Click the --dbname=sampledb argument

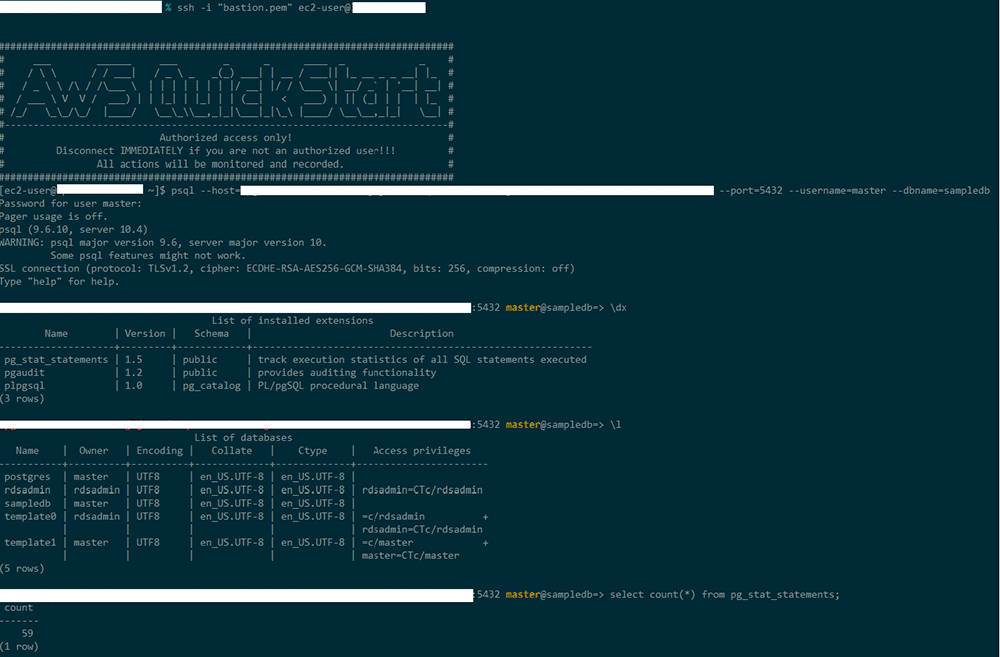941,191
